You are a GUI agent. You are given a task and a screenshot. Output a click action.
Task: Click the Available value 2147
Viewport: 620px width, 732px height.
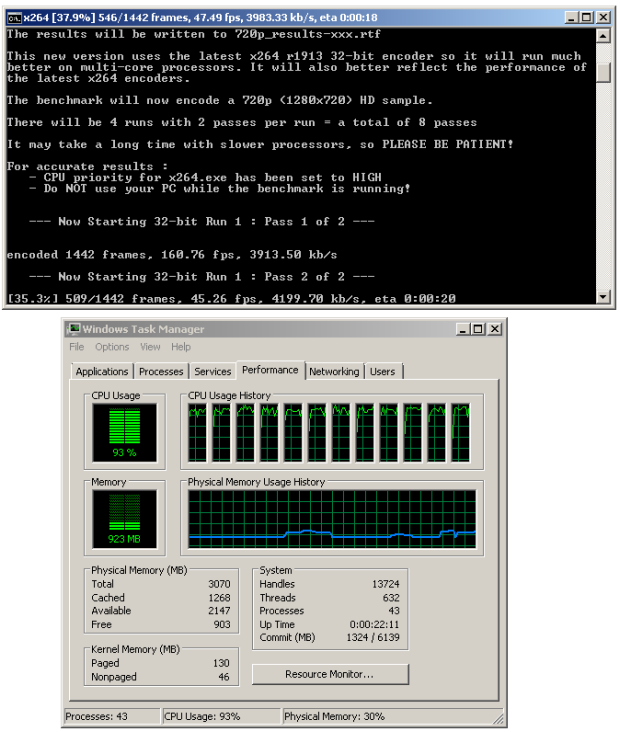pyautogui.click(x=219, y=611)
